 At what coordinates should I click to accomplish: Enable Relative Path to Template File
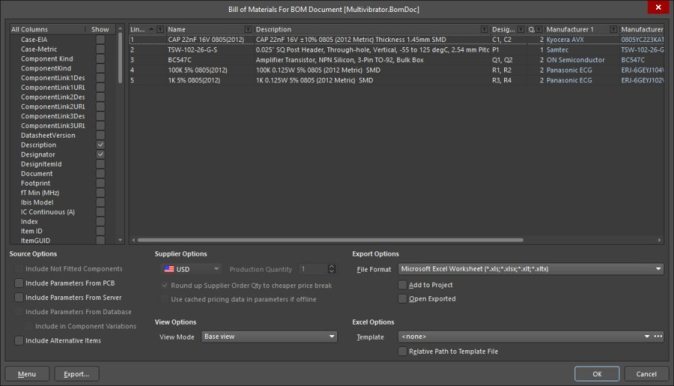[402, 352]
